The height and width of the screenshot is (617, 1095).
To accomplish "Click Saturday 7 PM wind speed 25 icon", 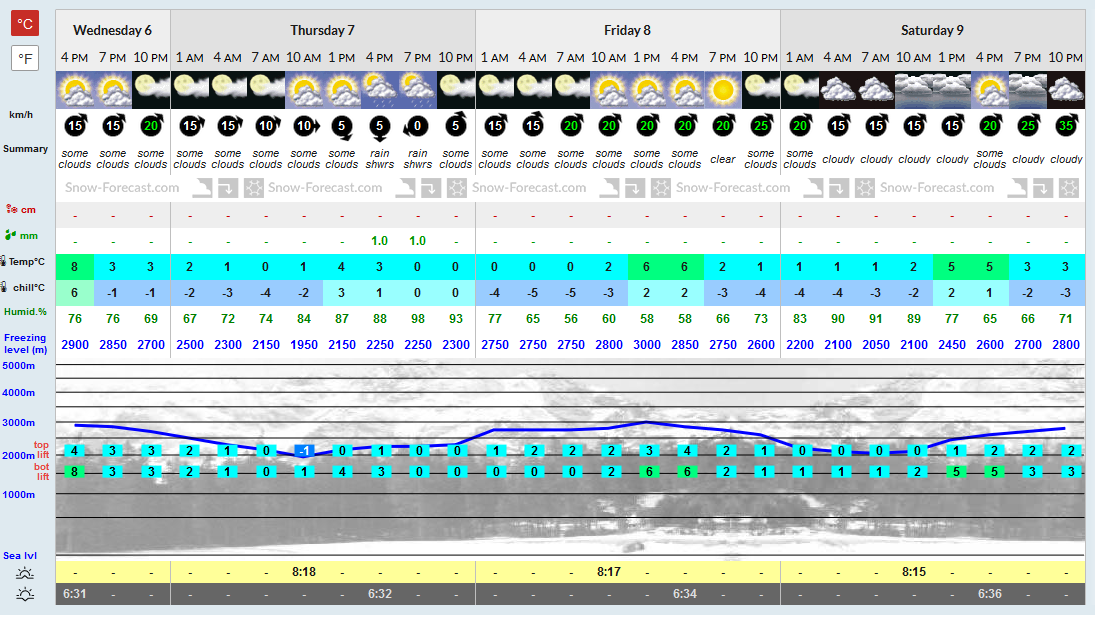I will coord(1028,126).
